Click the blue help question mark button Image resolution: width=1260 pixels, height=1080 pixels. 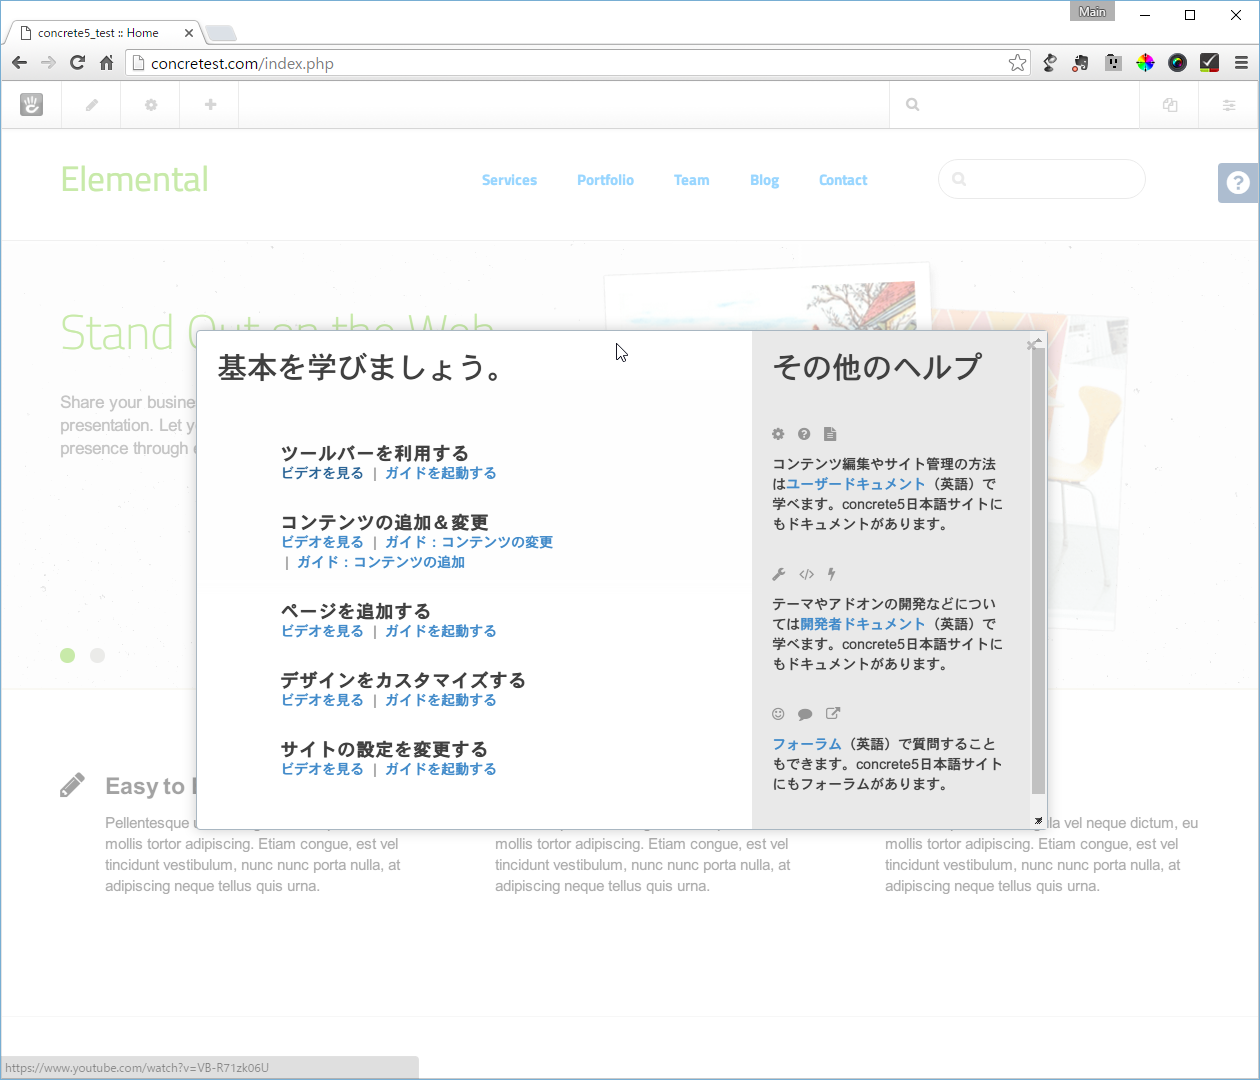tap(1238, 182)
